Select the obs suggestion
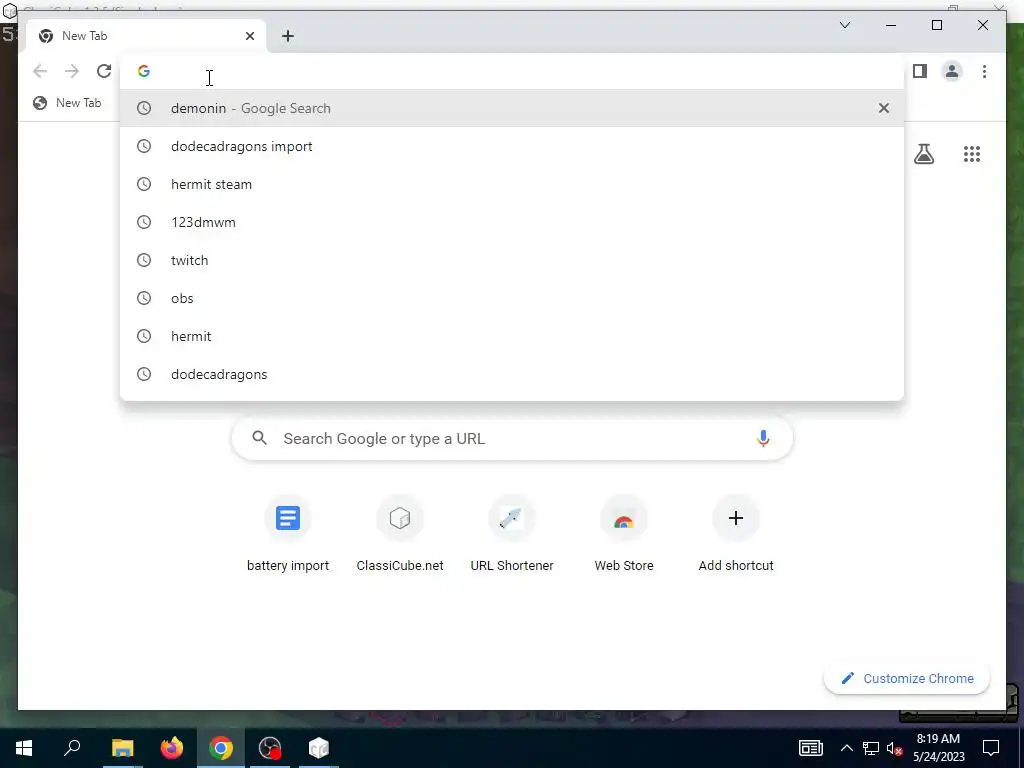Screen dimensions: 1024x768 click(512, 298)
